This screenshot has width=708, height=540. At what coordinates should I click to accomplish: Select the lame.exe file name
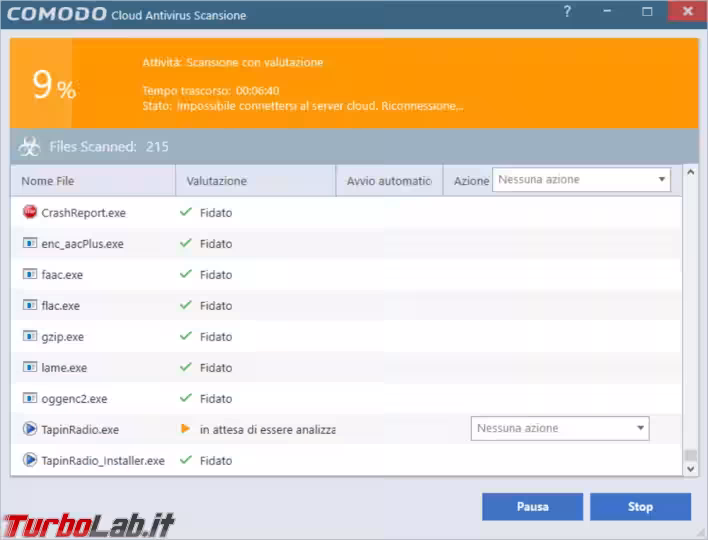[64, 368]
